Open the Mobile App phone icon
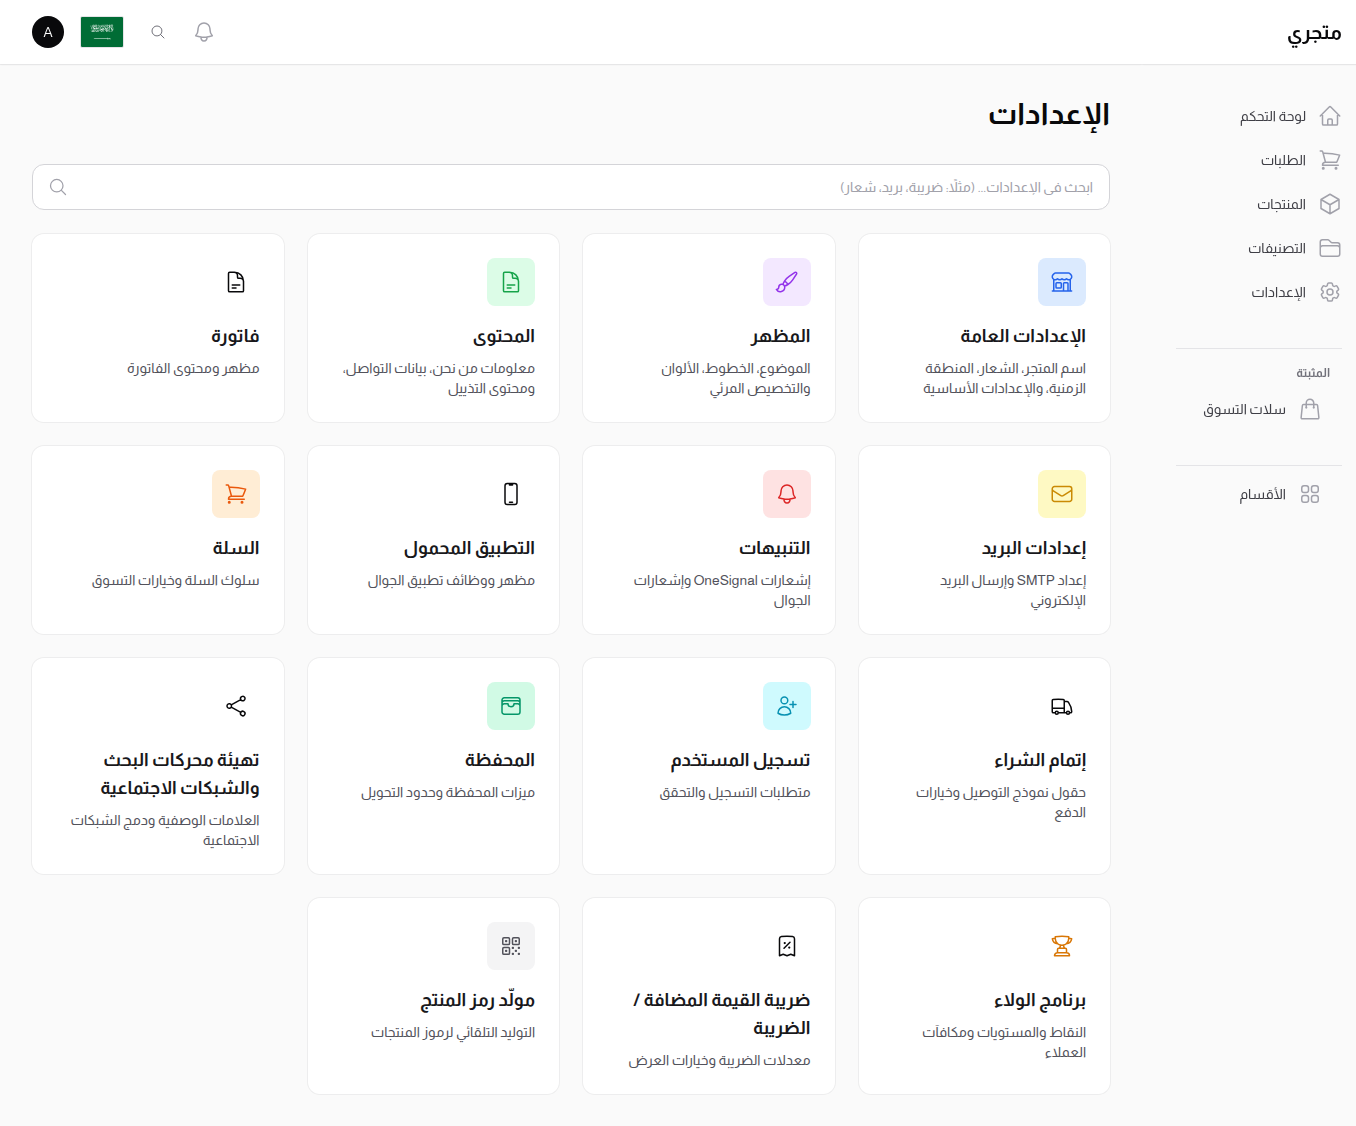 [511, 493]
